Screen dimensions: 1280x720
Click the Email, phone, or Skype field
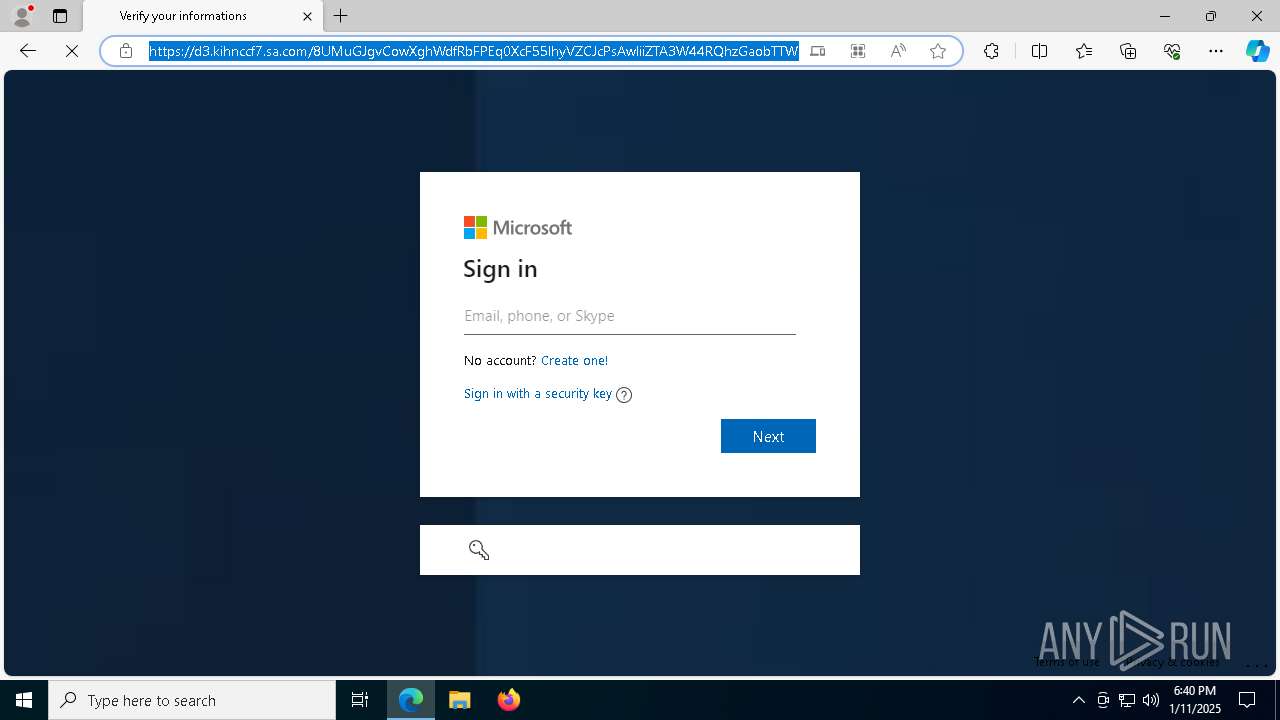click(x=630, y=316)
